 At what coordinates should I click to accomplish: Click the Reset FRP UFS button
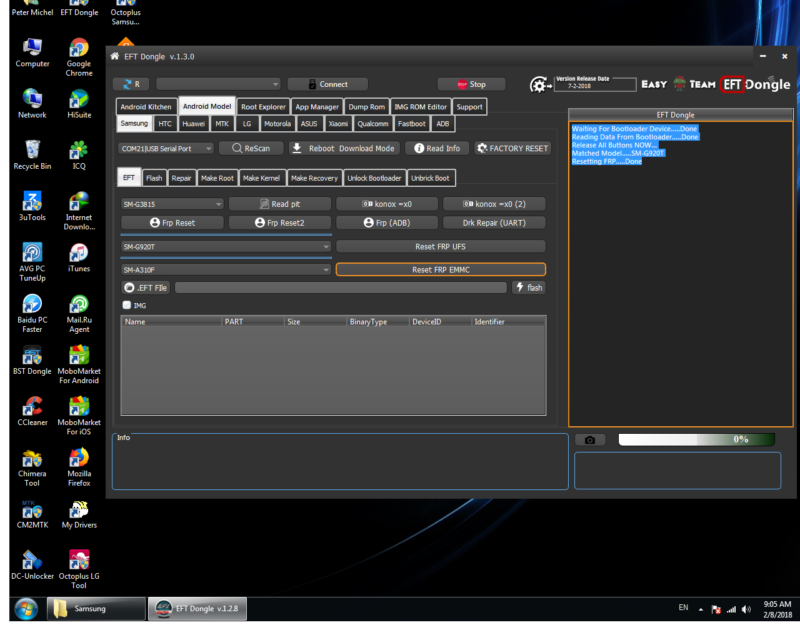tap(441, 247)
